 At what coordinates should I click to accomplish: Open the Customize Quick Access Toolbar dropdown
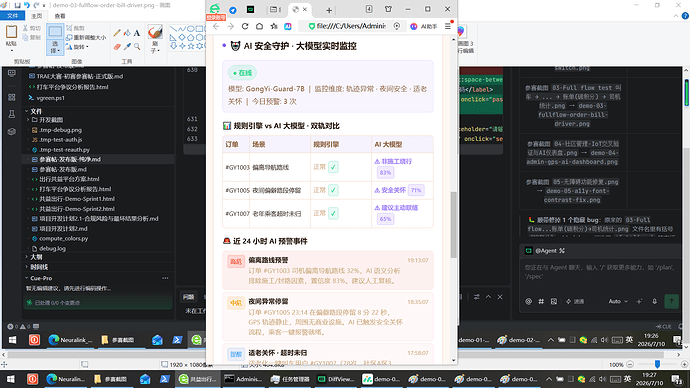(44, 5)
